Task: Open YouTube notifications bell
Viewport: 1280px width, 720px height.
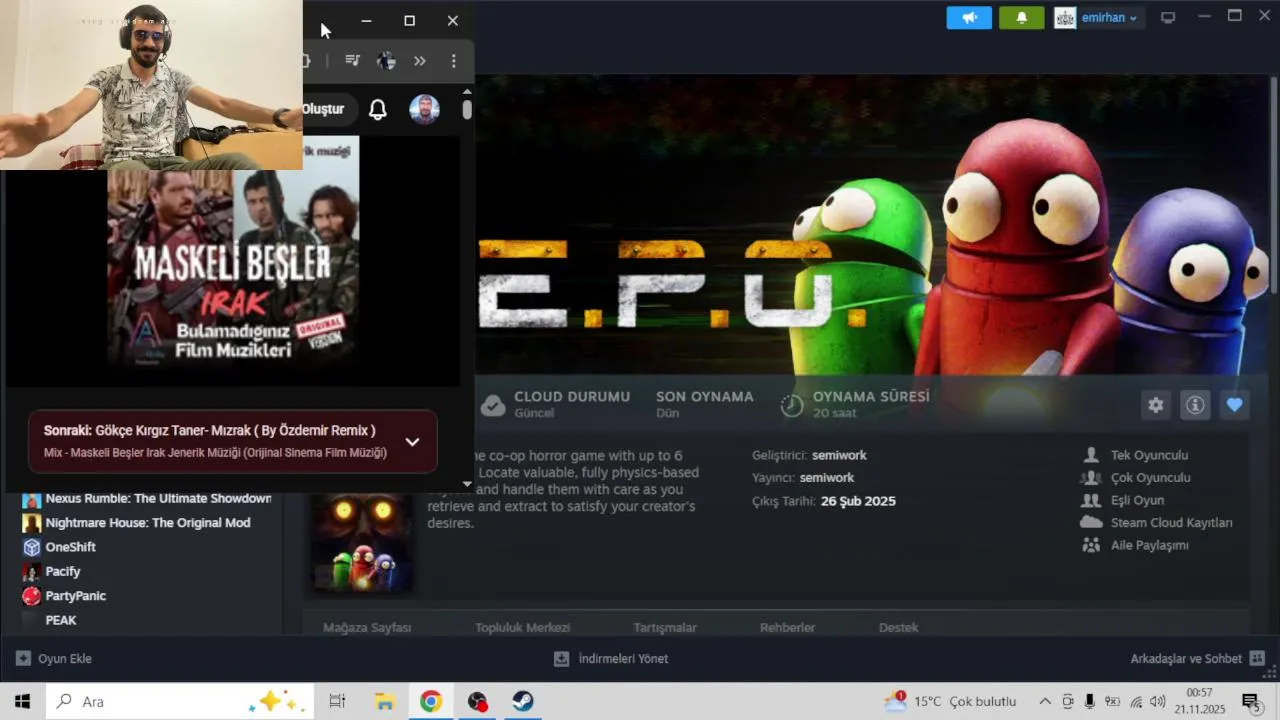Action: click(378, 110)
